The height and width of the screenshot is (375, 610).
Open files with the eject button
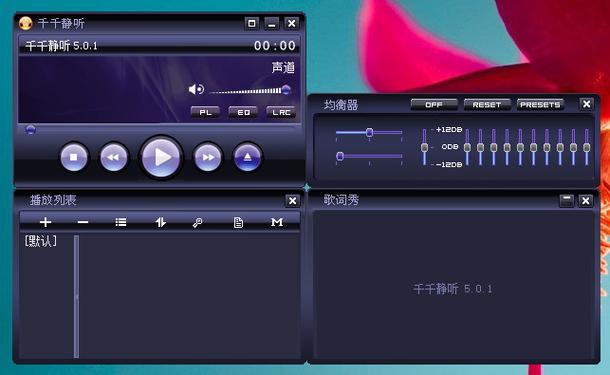247,157
